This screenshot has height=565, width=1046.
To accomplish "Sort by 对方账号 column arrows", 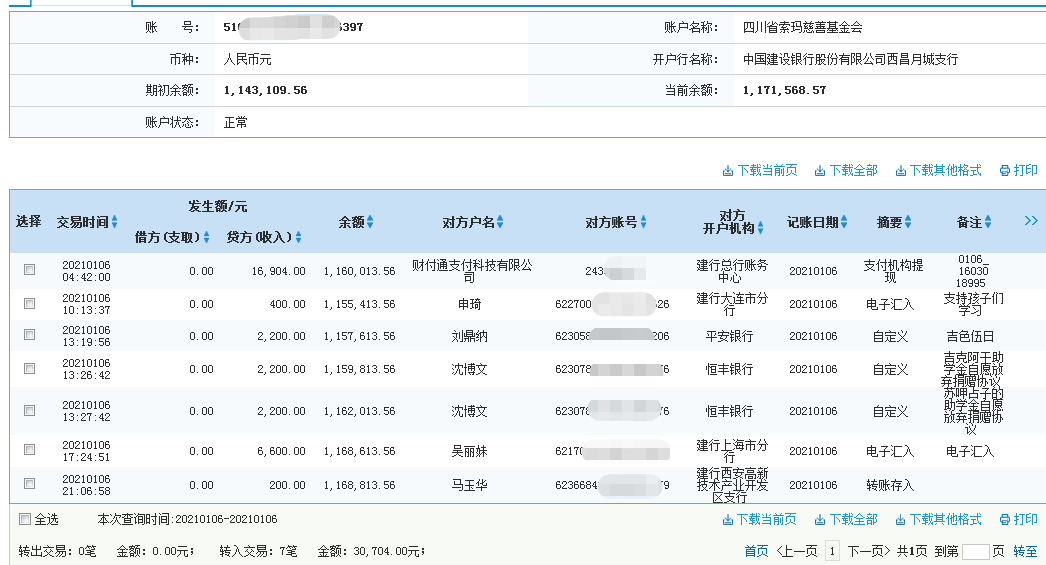I will tap(643, 222).
